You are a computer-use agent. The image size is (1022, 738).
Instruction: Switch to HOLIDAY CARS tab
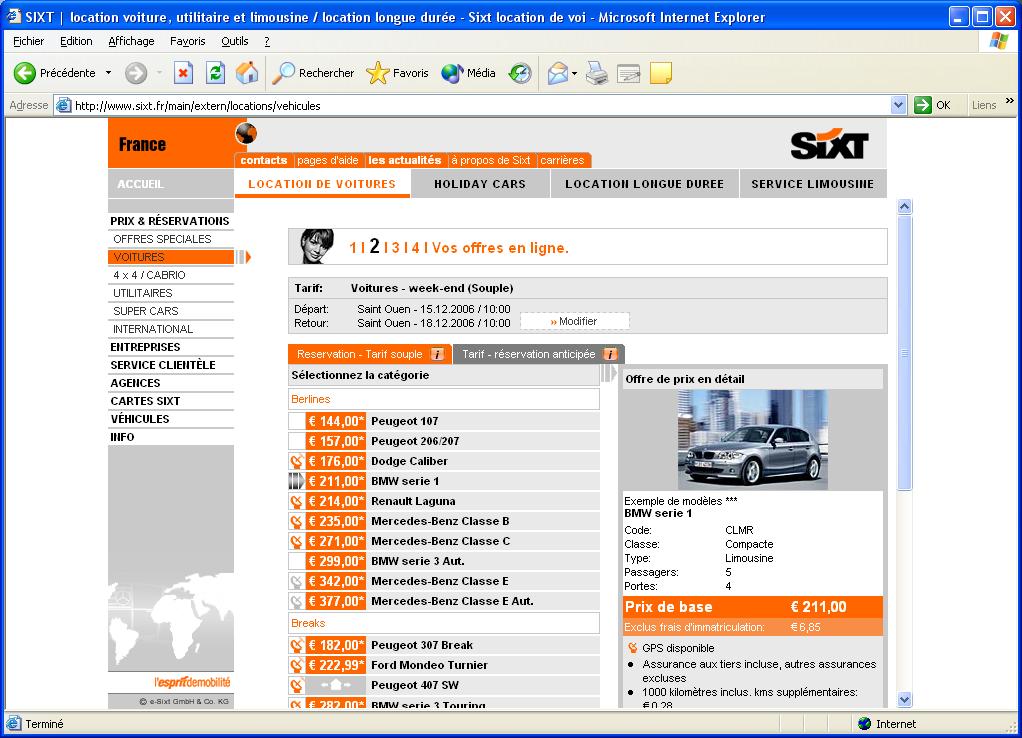pos(480,184)
